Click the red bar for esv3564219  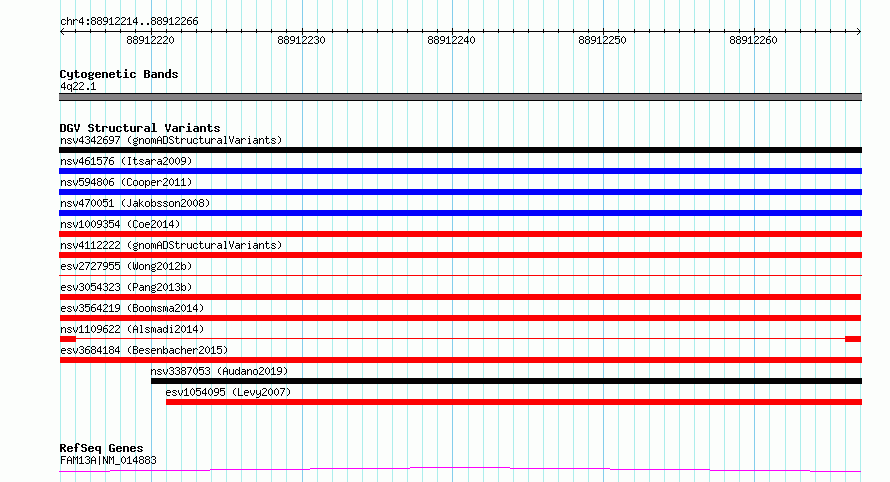click(460, 318)
